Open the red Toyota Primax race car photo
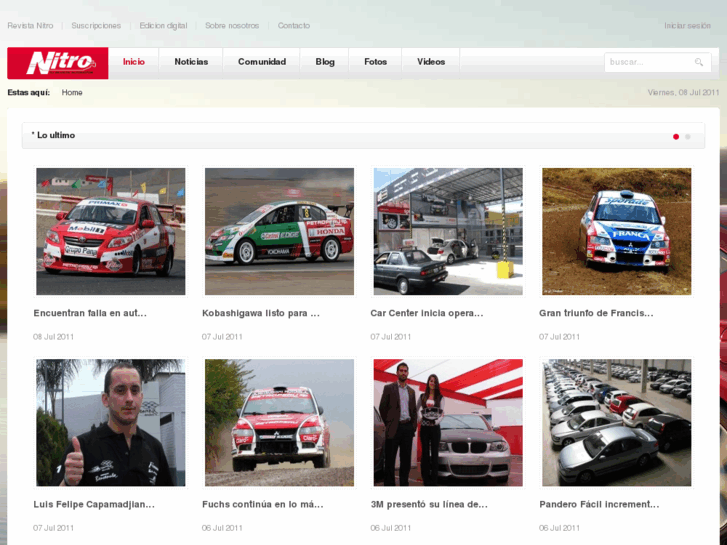 (x=111, y=231)
